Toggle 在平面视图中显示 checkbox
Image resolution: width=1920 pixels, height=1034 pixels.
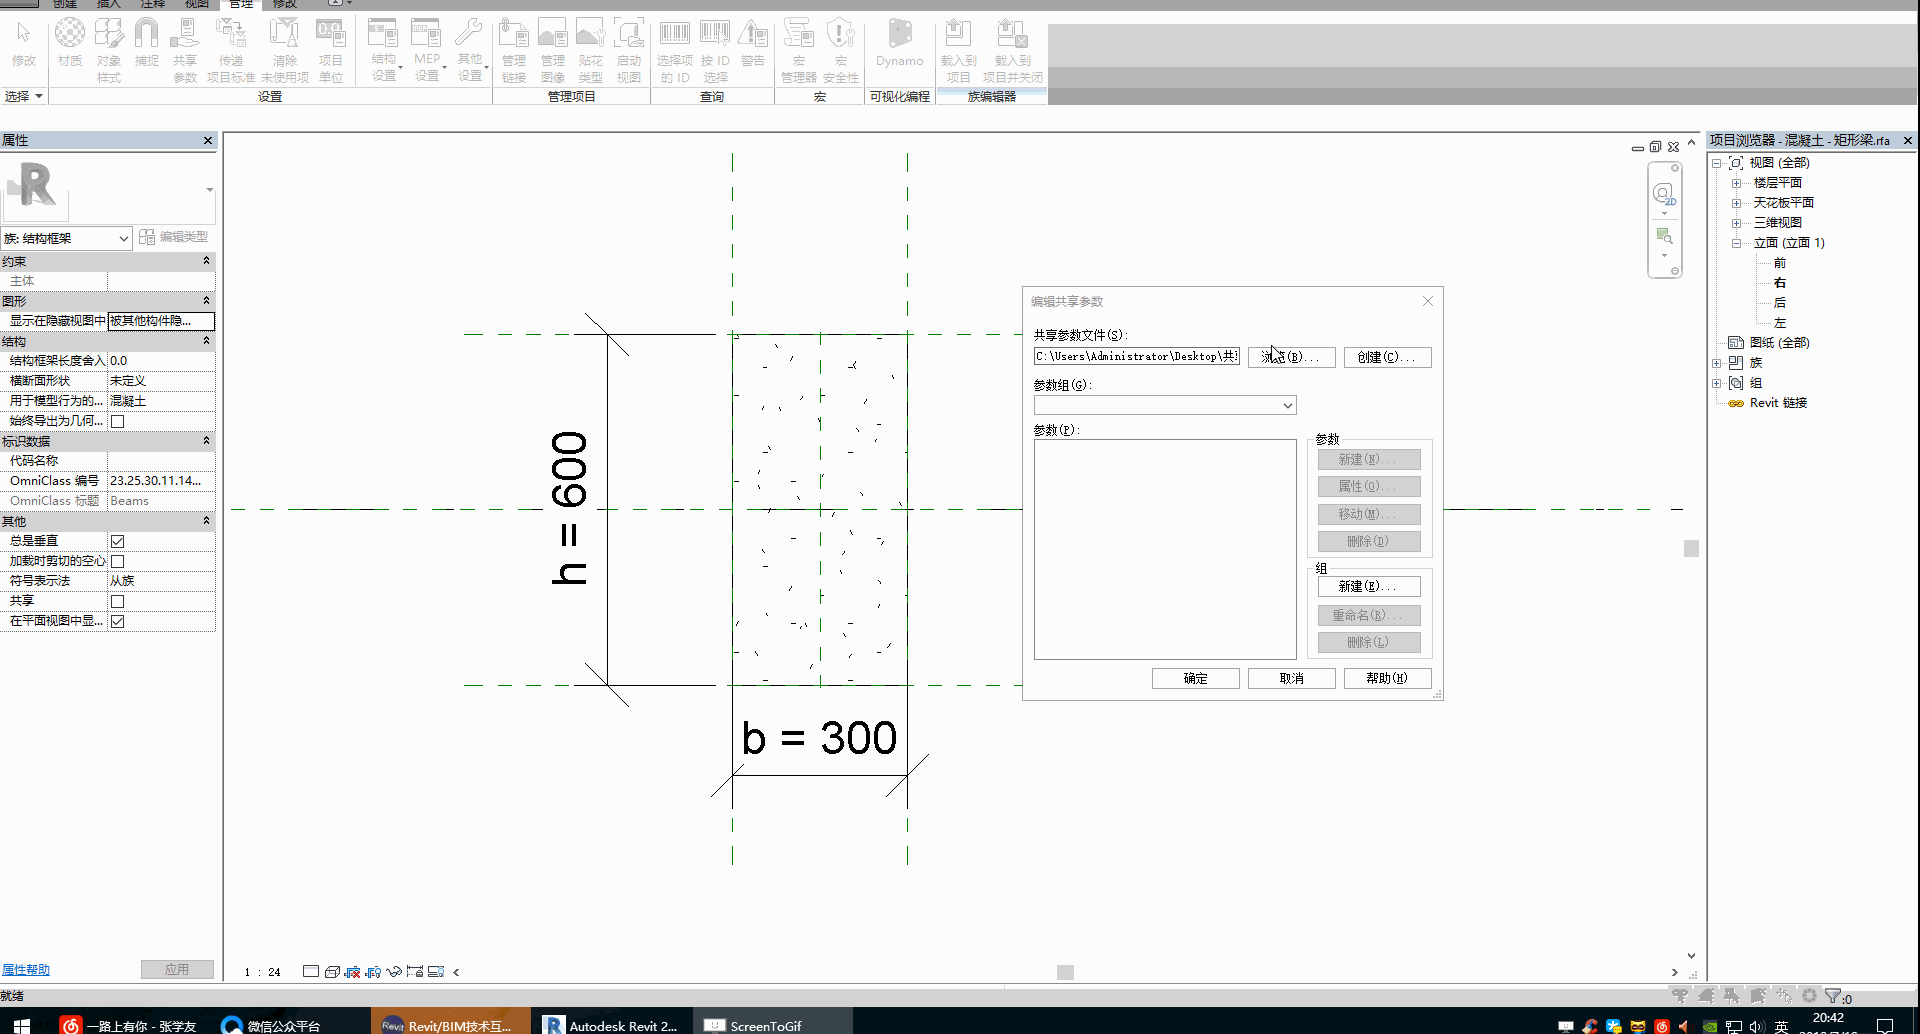117,621
